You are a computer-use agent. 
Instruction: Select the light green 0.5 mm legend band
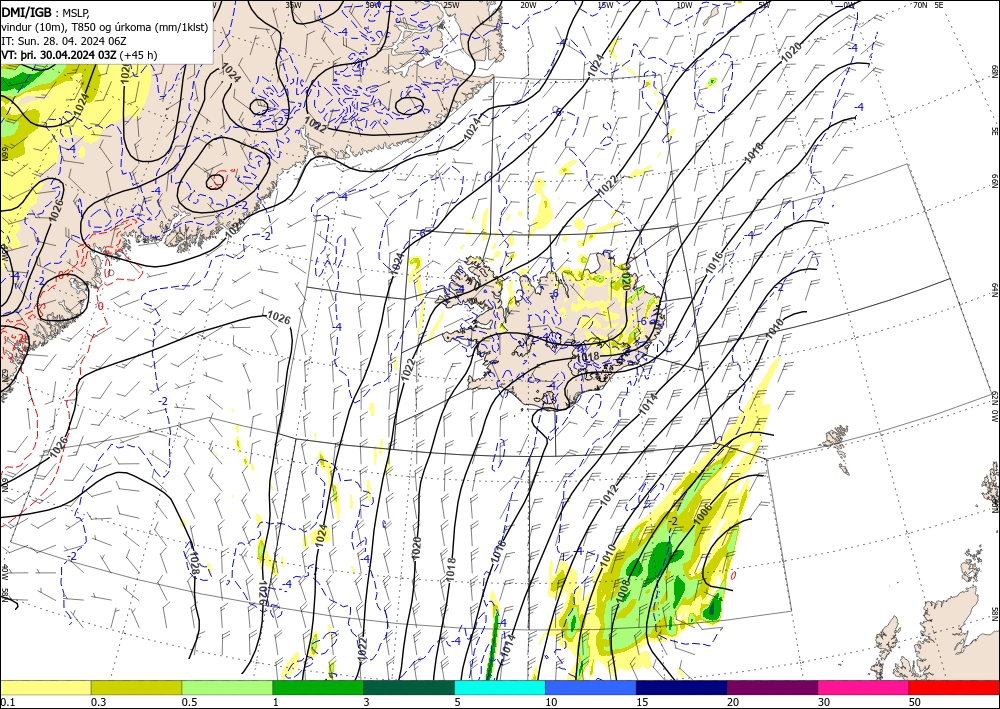(x=227, y=687)
